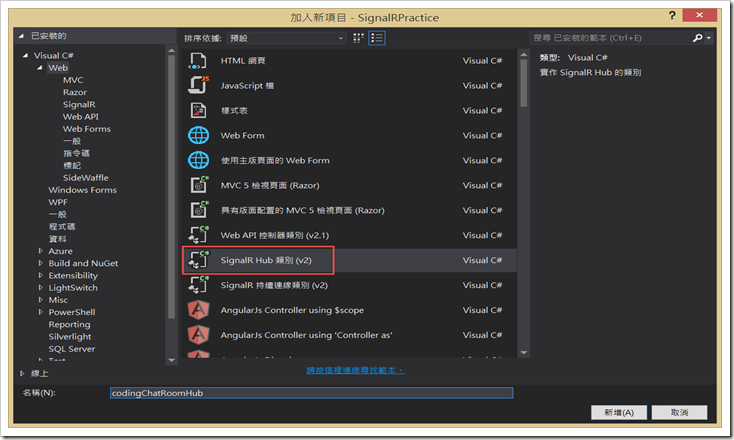
Task: Select the JavaScript file template icon
Action: click(x=198, y=86)
